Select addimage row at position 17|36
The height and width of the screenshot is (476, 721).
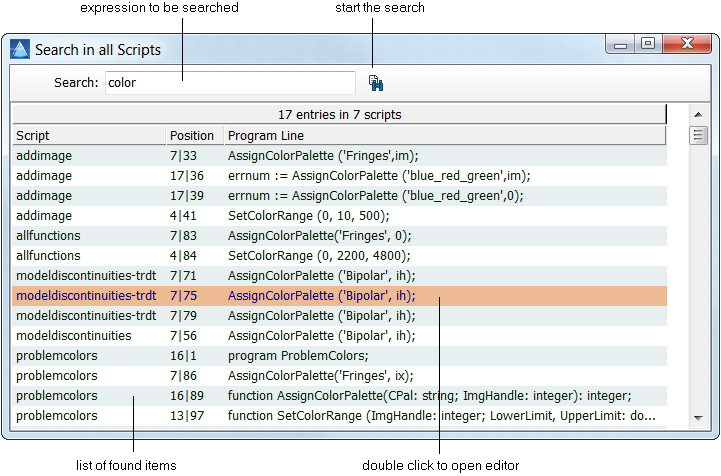pyautogui.click(x=339, y=176)
